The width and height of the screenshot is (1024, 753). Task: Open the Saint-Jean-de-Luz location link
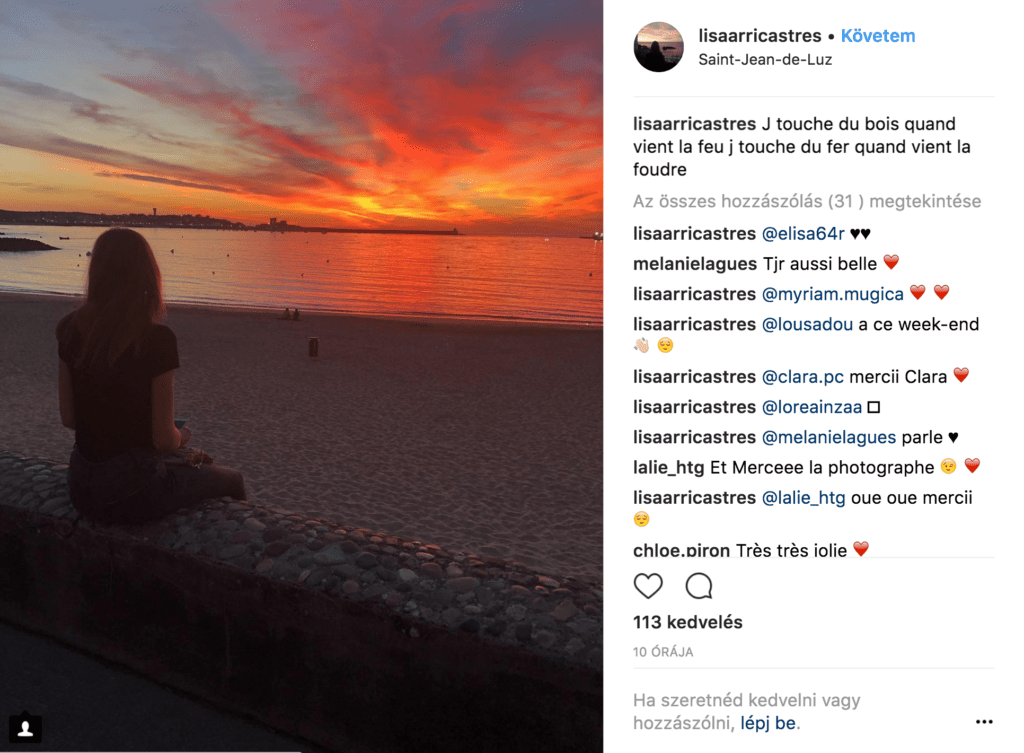click(x=765, y=60)
